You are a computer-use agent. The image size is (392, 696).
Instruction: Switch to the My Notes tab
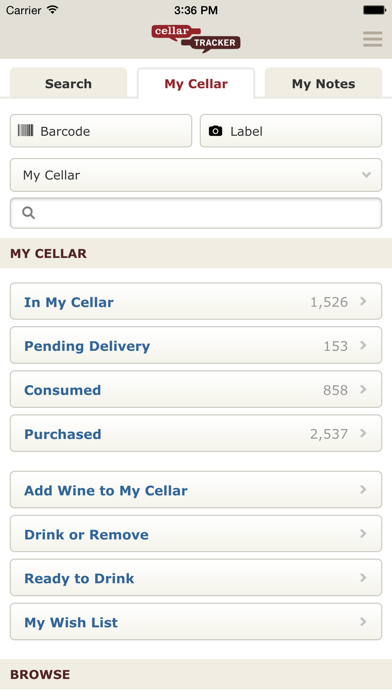tap(323, 83)
